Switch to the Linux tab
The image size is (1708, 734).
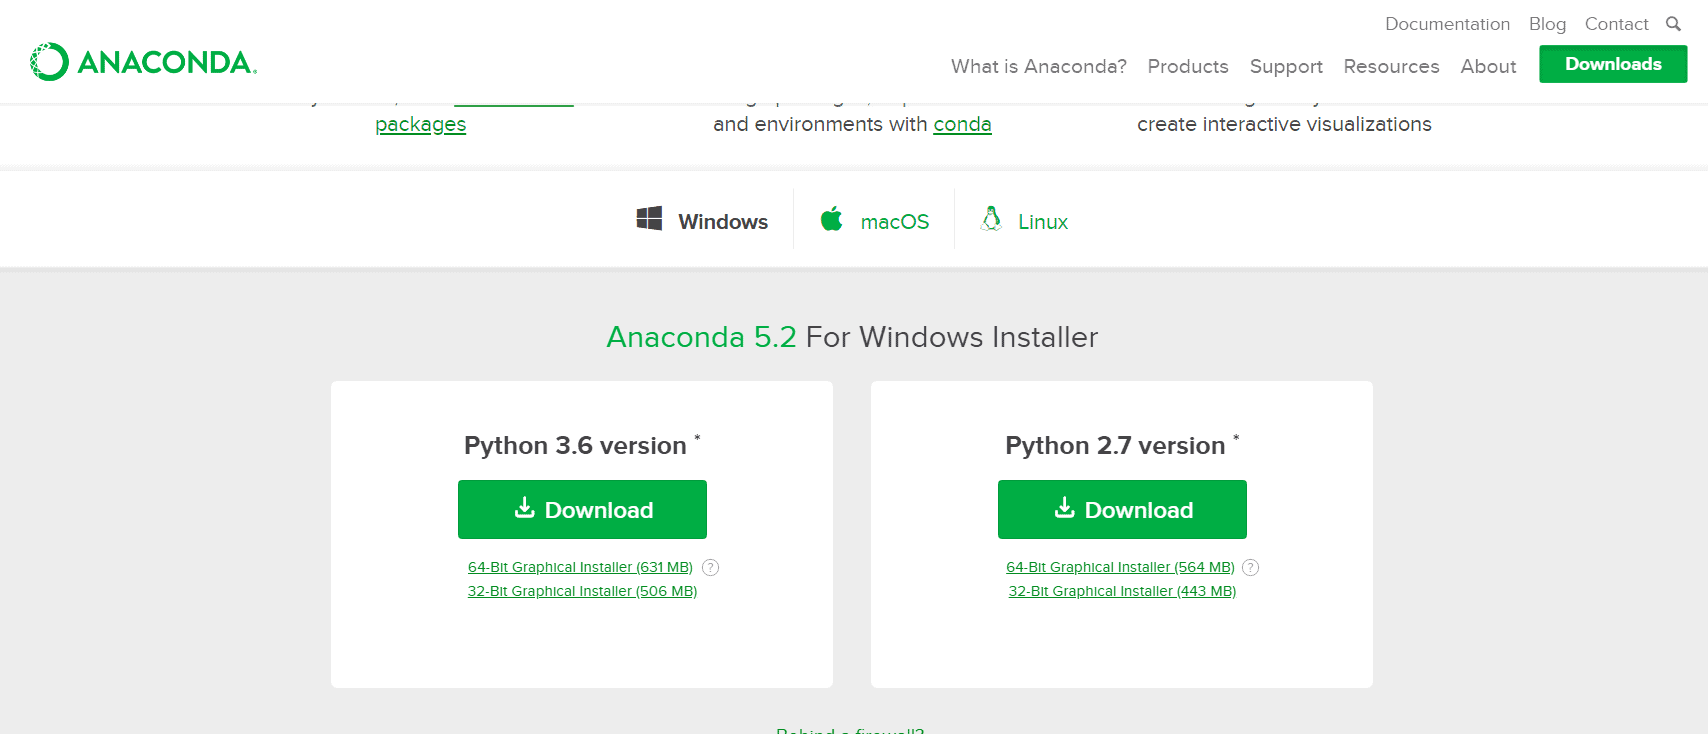(x=1024, y=220)
